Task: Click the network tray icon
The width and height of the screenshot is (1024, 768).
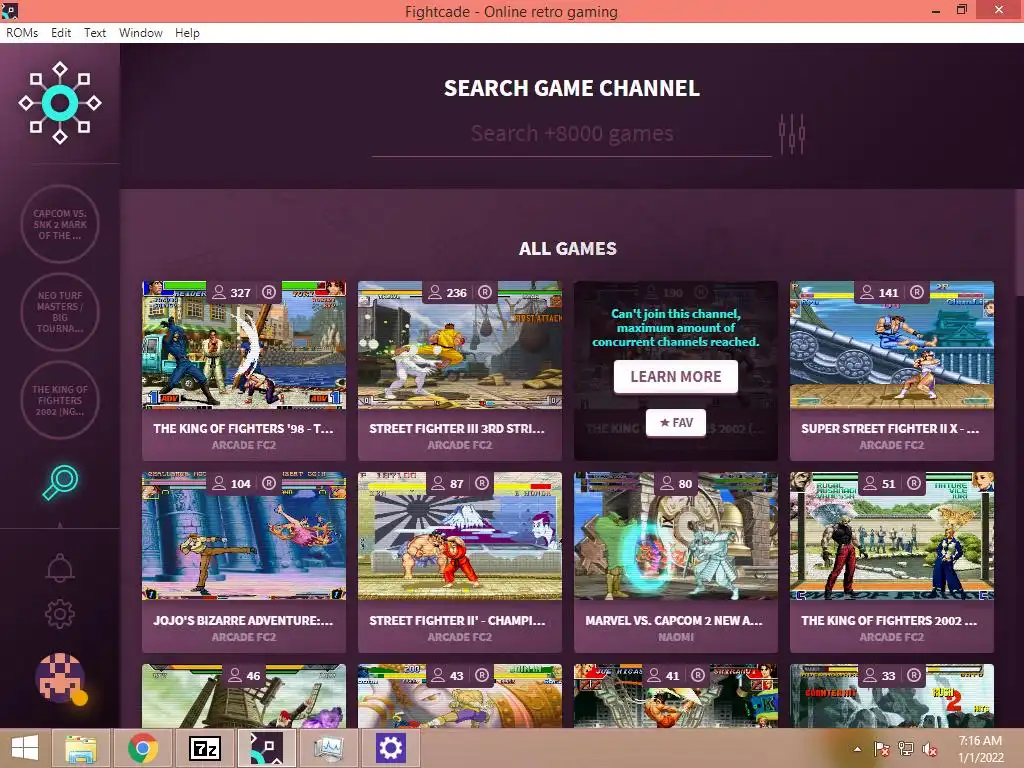Action: [905, 749]
